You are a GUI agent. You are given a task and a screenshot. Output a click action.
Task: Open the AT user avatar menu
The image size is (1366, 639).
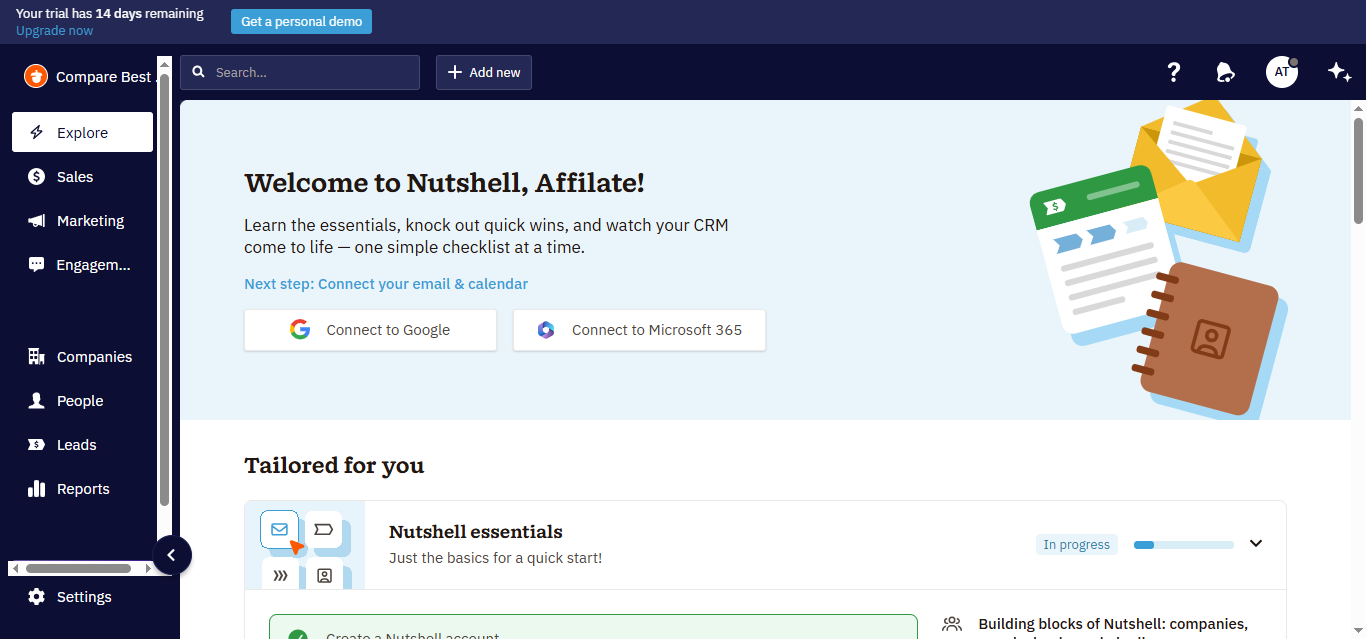tap(1282, 72)
